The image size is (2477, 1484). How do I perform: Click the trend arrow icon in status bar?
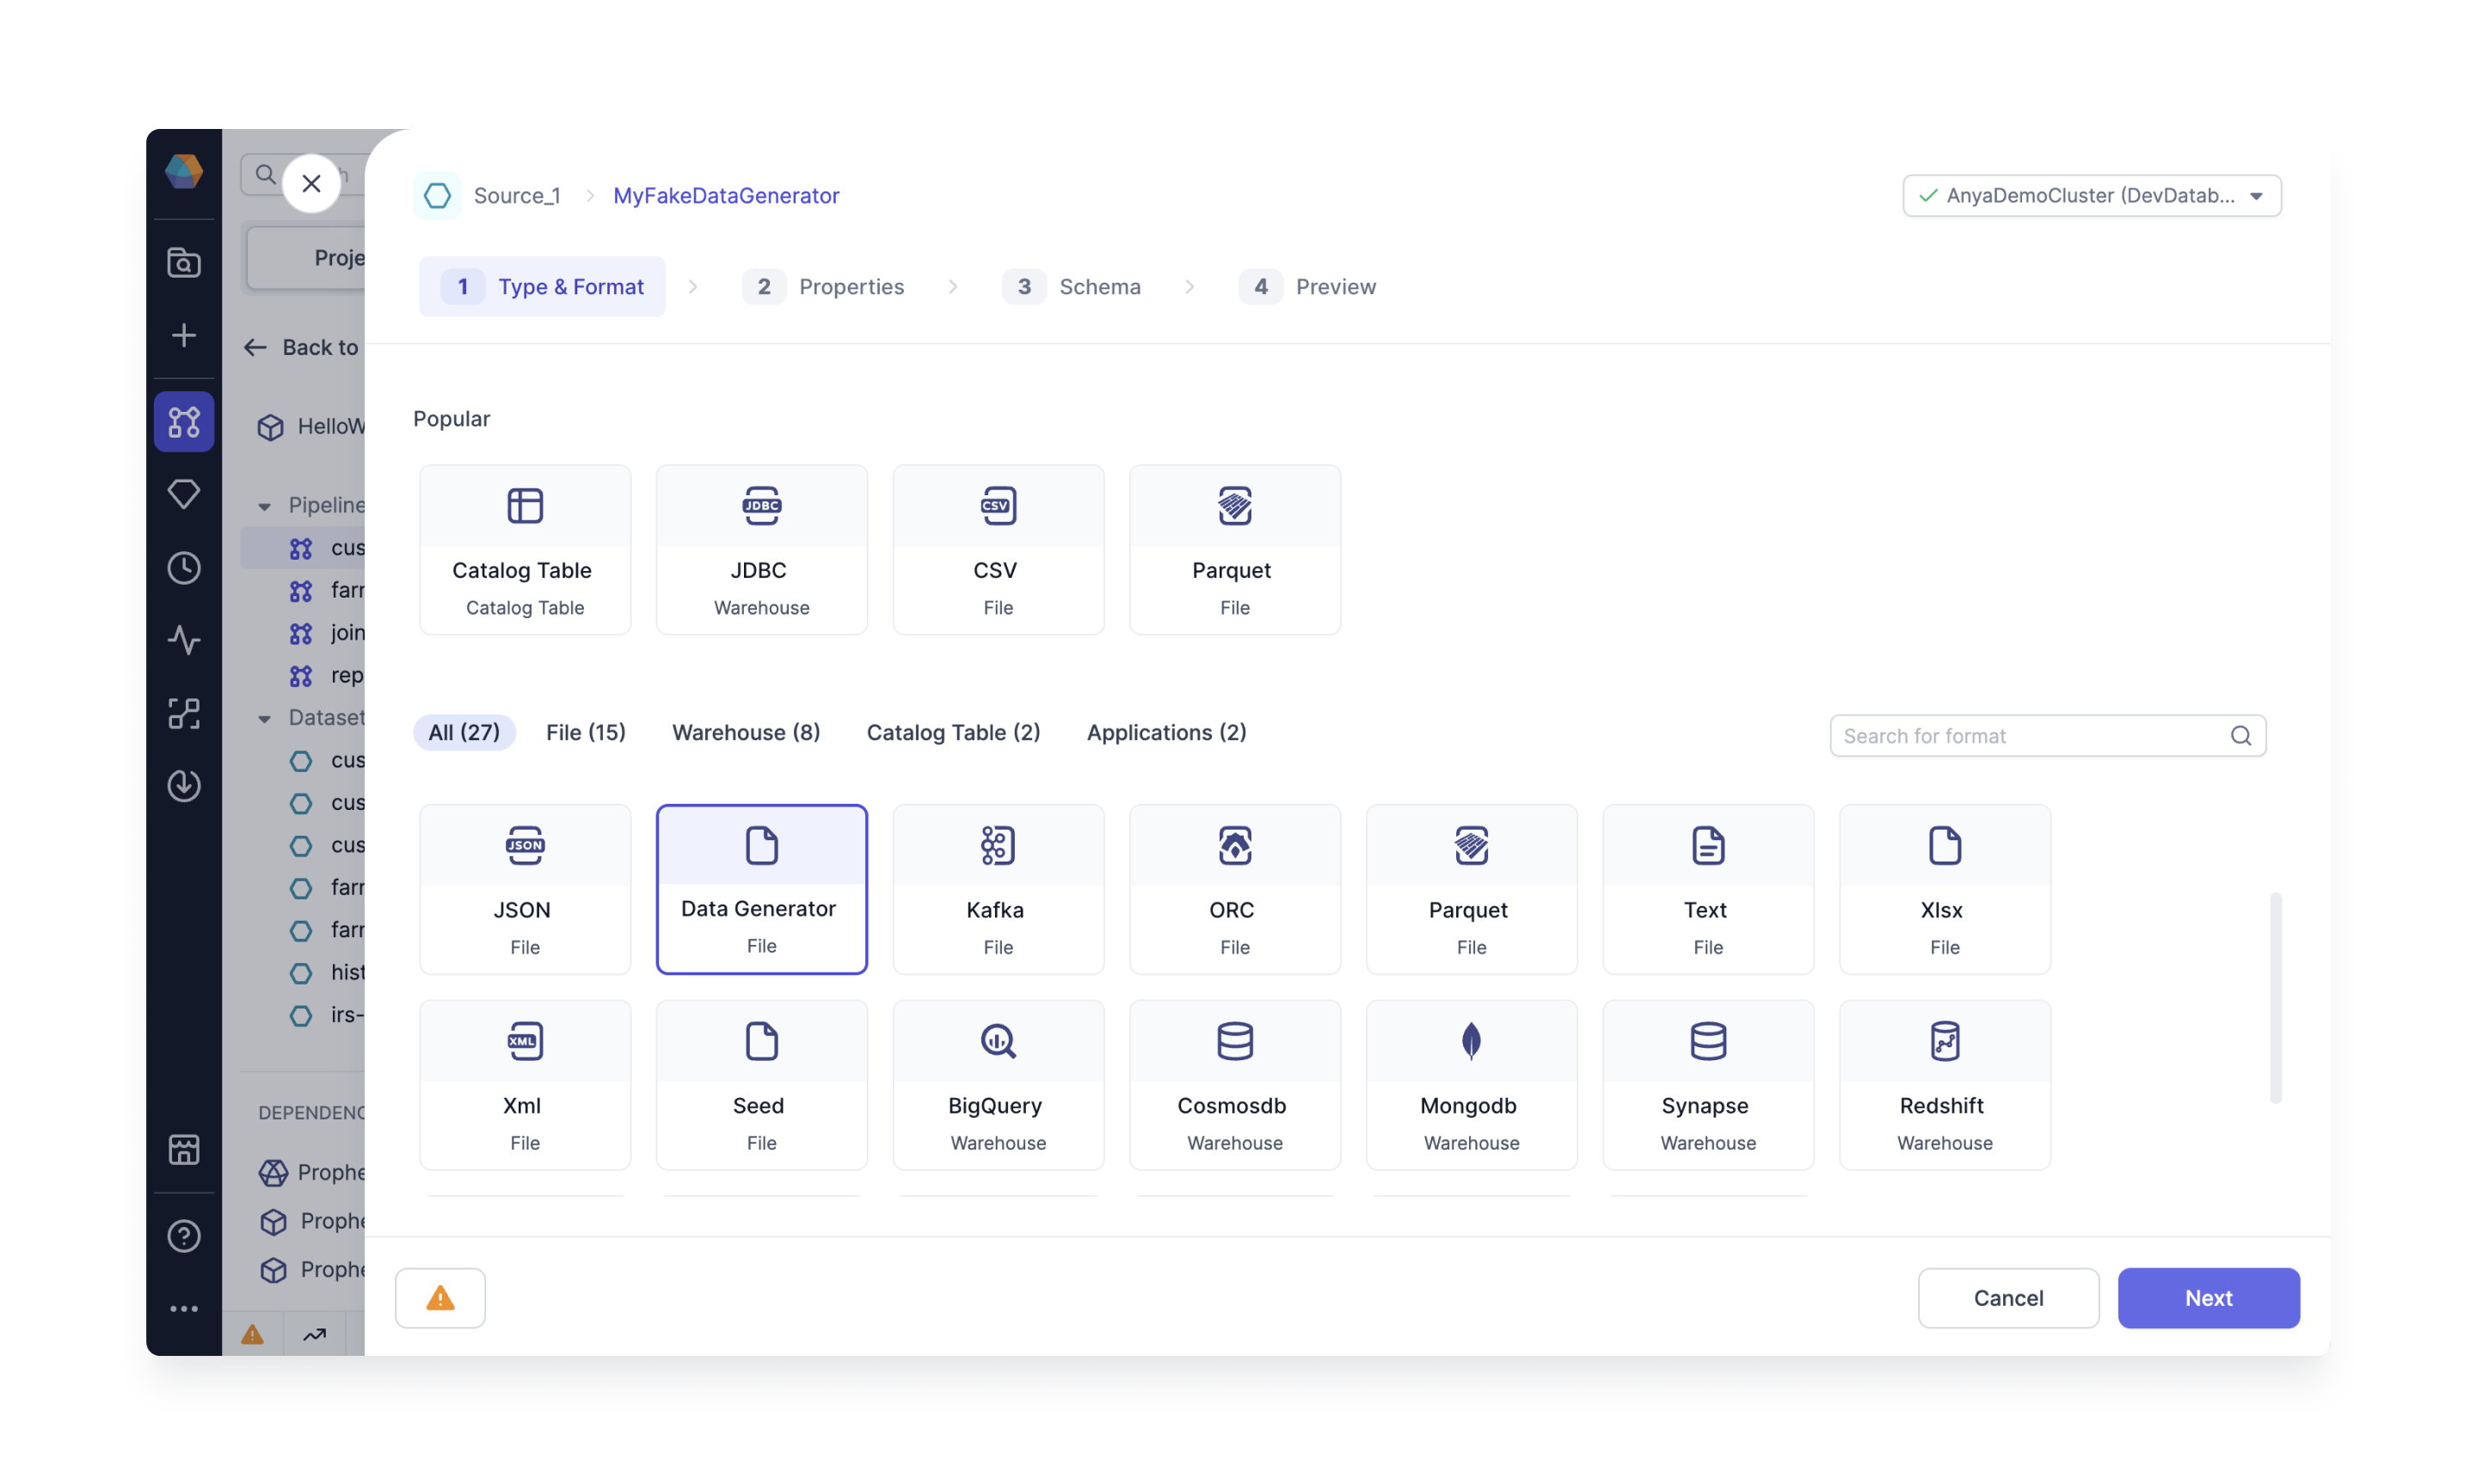(314, 1335)
